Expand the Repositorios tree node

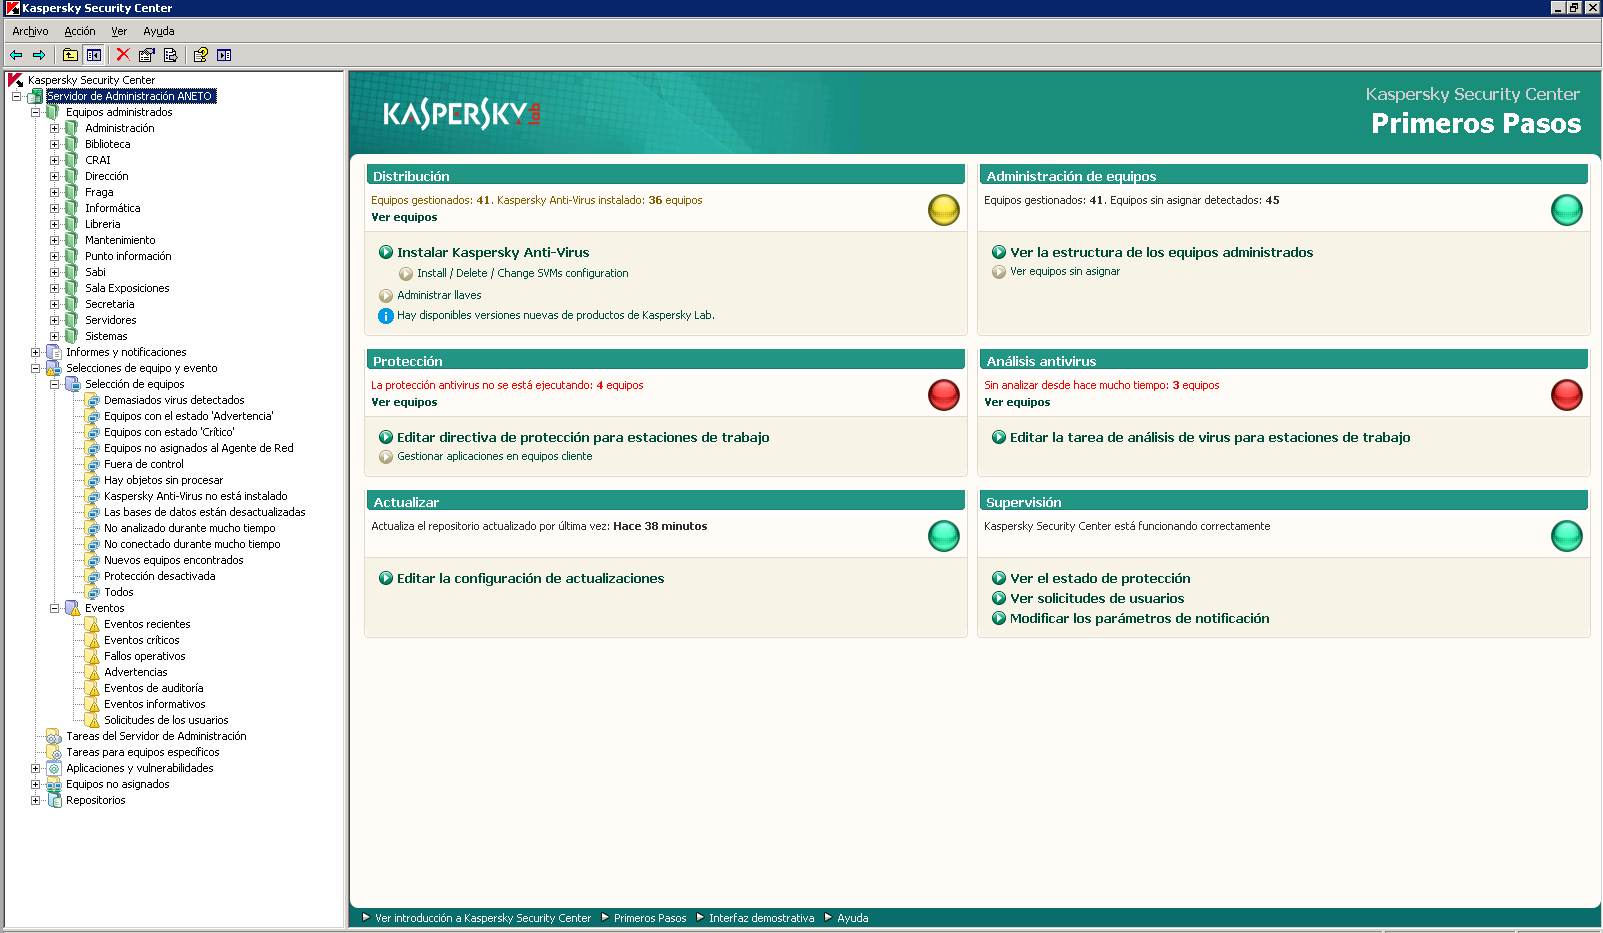point(36,800)
